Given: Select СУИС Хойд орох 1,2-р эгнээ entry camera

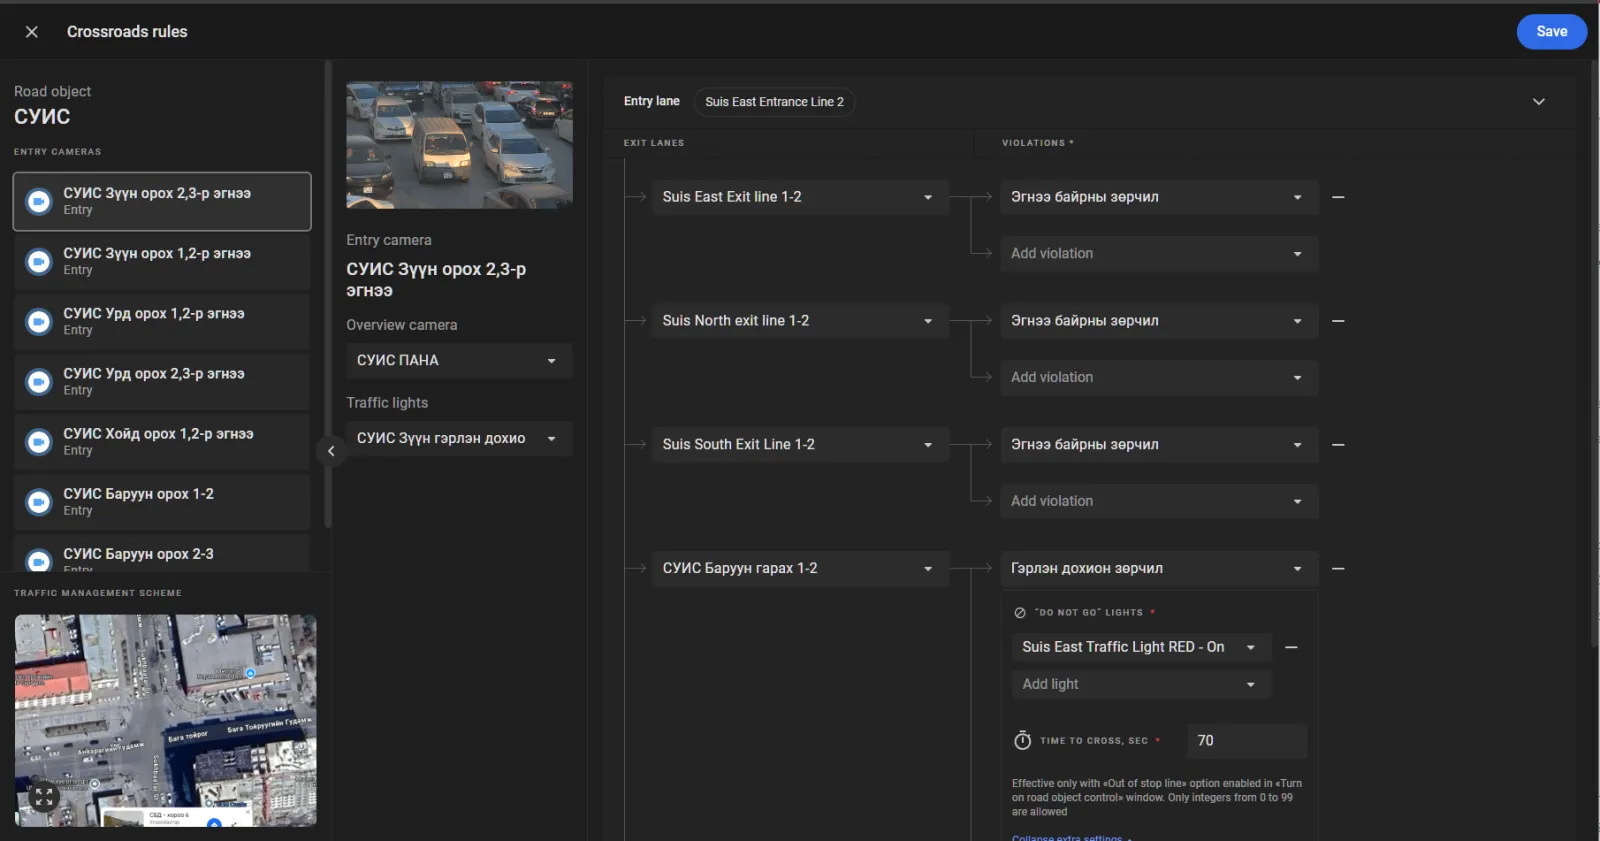Looking at the screenshot, I should [x=162, y=441].
